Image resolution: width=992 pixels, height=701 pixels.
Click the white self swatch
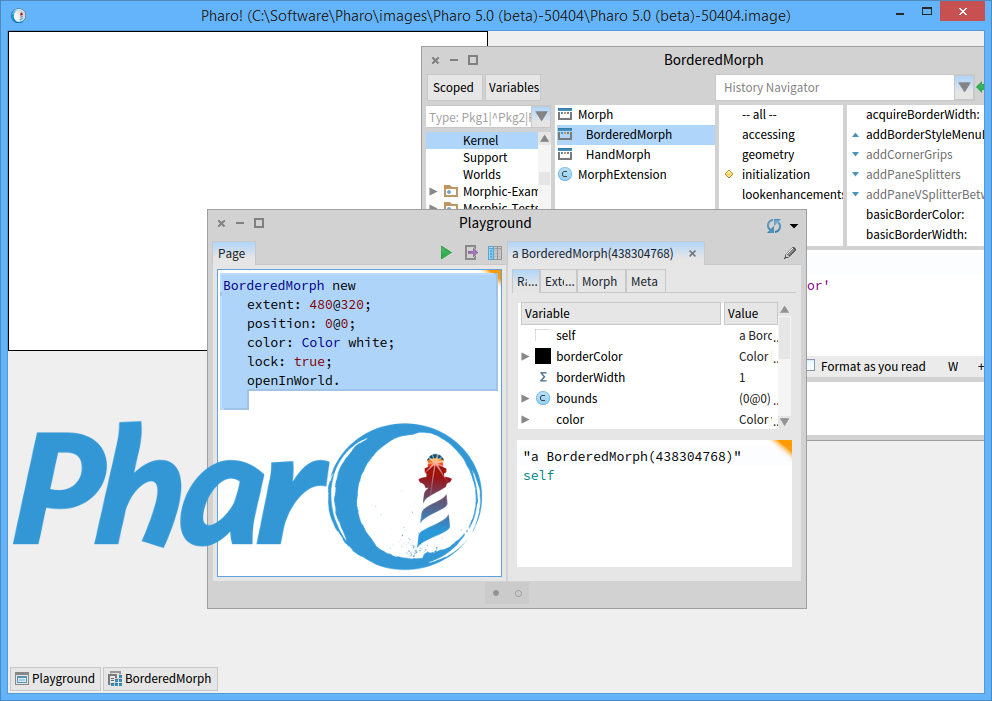click(x=543, y=335)
